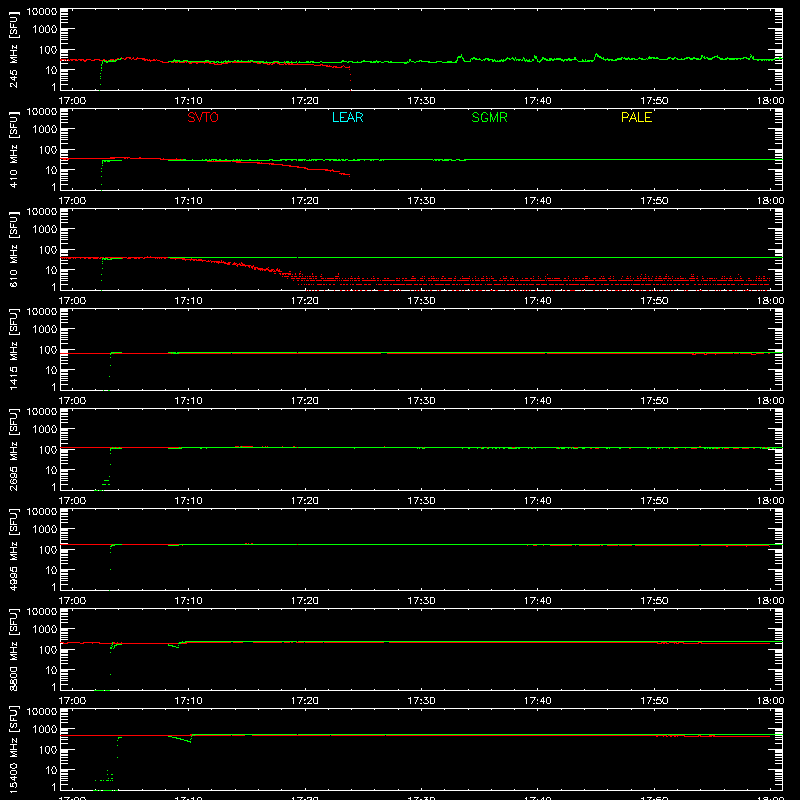Viewport: 800px width, 800px height.
Task: Click the 17:10 tick under the 4995 MHz plot
Action: coord(188,601)
